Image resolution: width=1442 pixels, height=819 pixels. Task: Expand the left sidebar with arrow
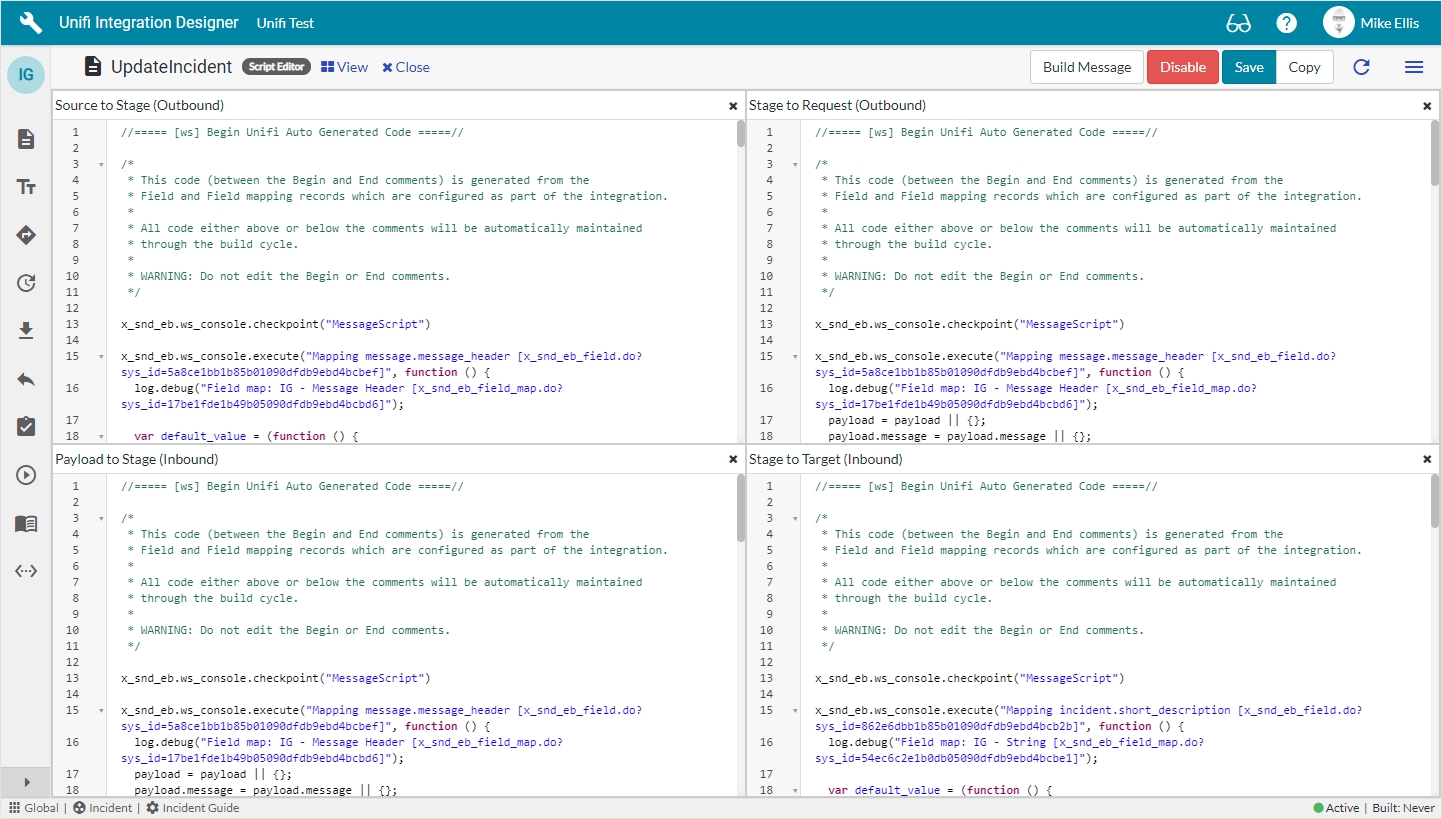tap(26, 782)
